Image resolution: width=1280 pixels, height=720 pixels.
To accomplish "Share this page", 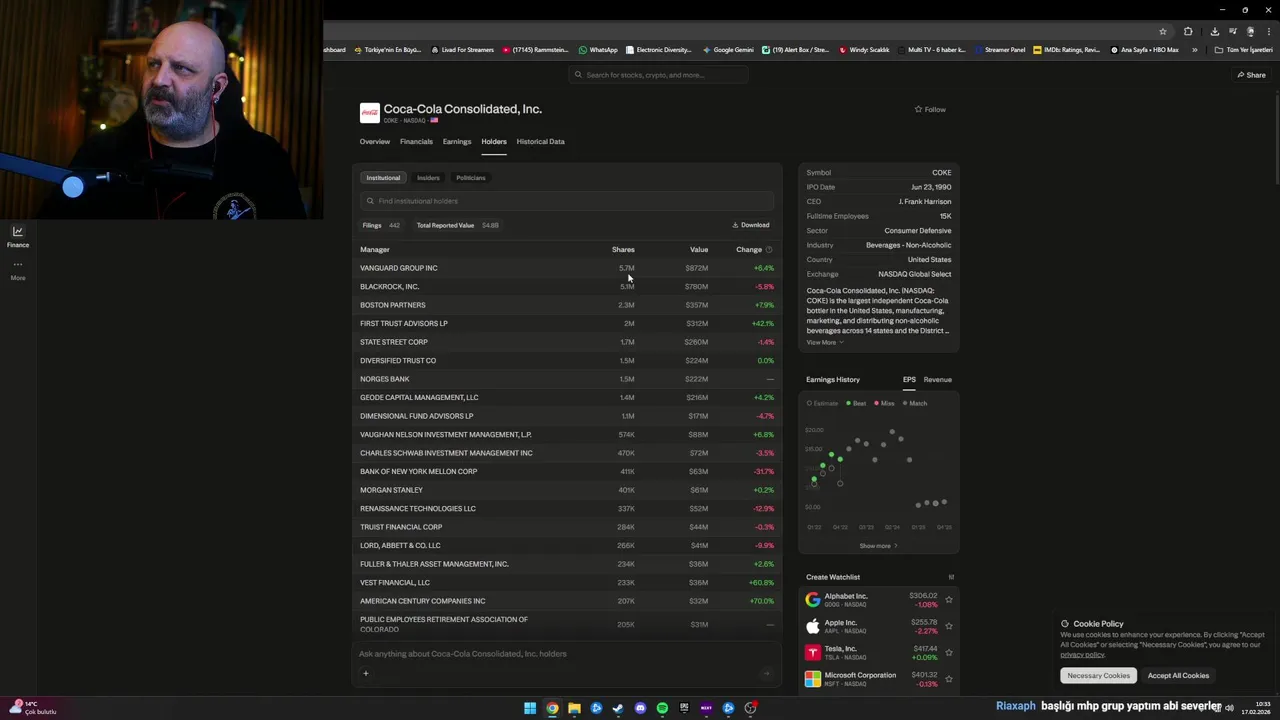I will [x=1251, y=75].
